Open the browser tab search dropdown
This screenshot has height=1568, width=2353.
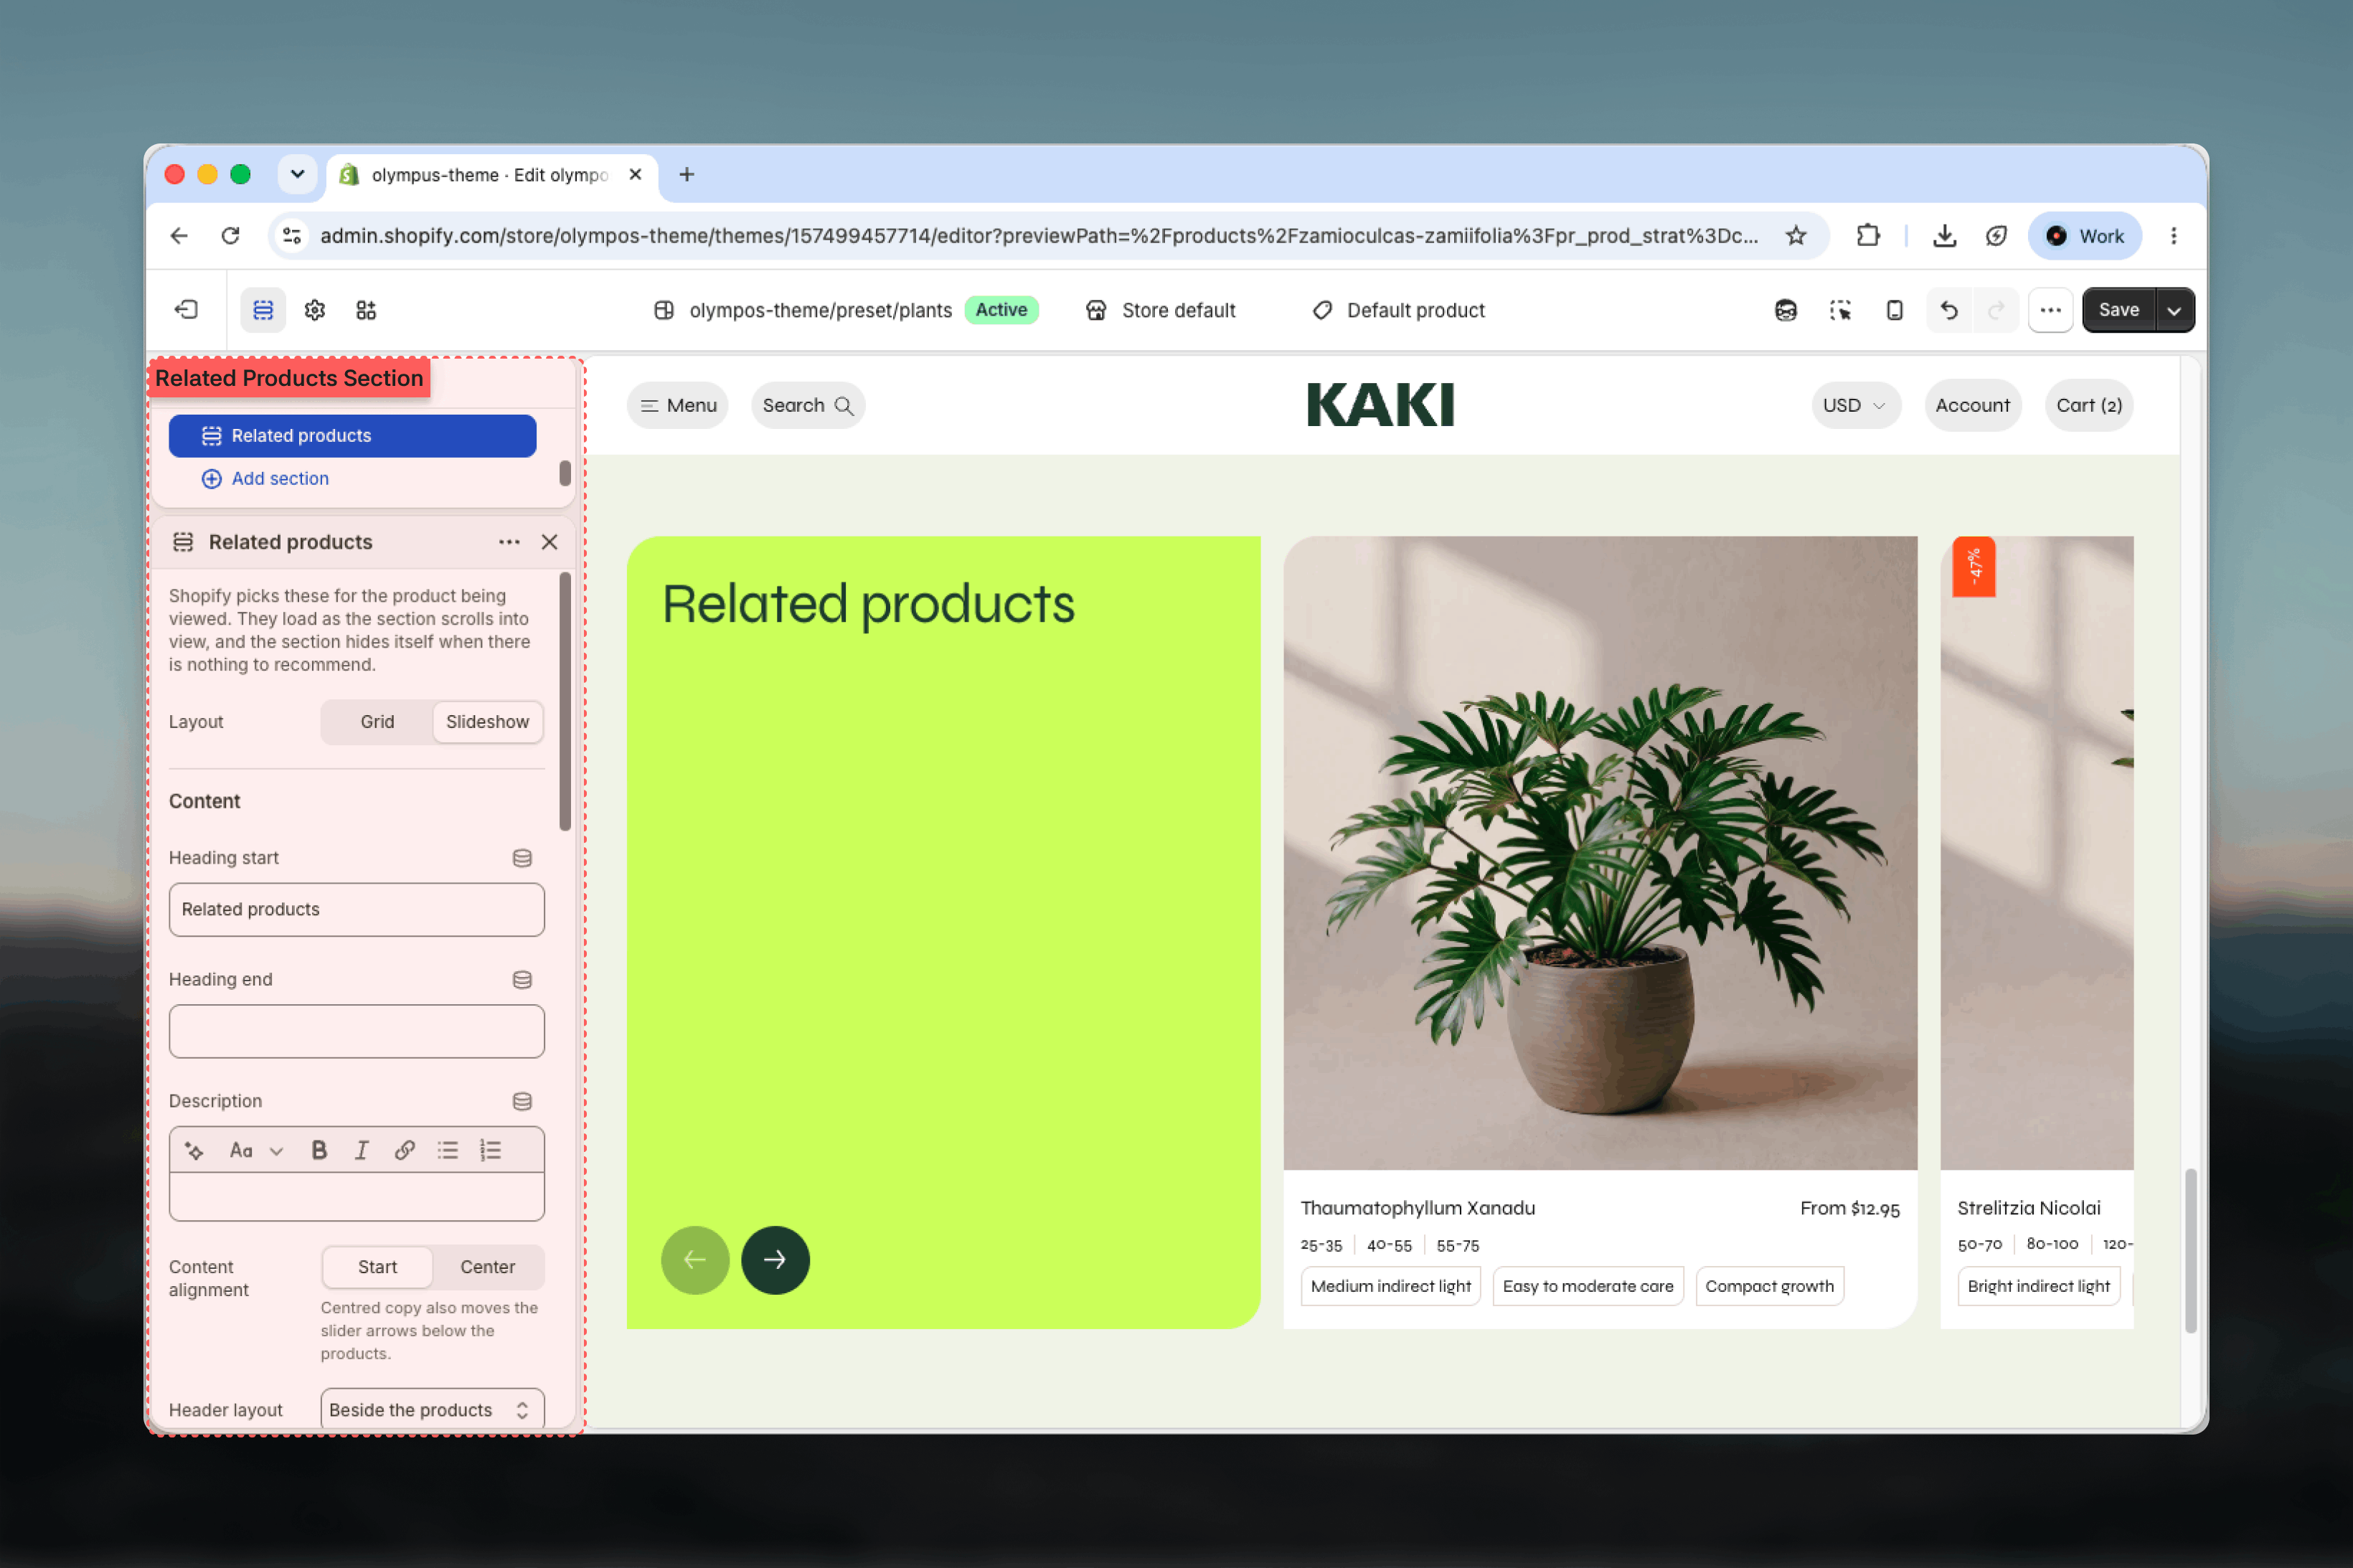coord(297,174)
